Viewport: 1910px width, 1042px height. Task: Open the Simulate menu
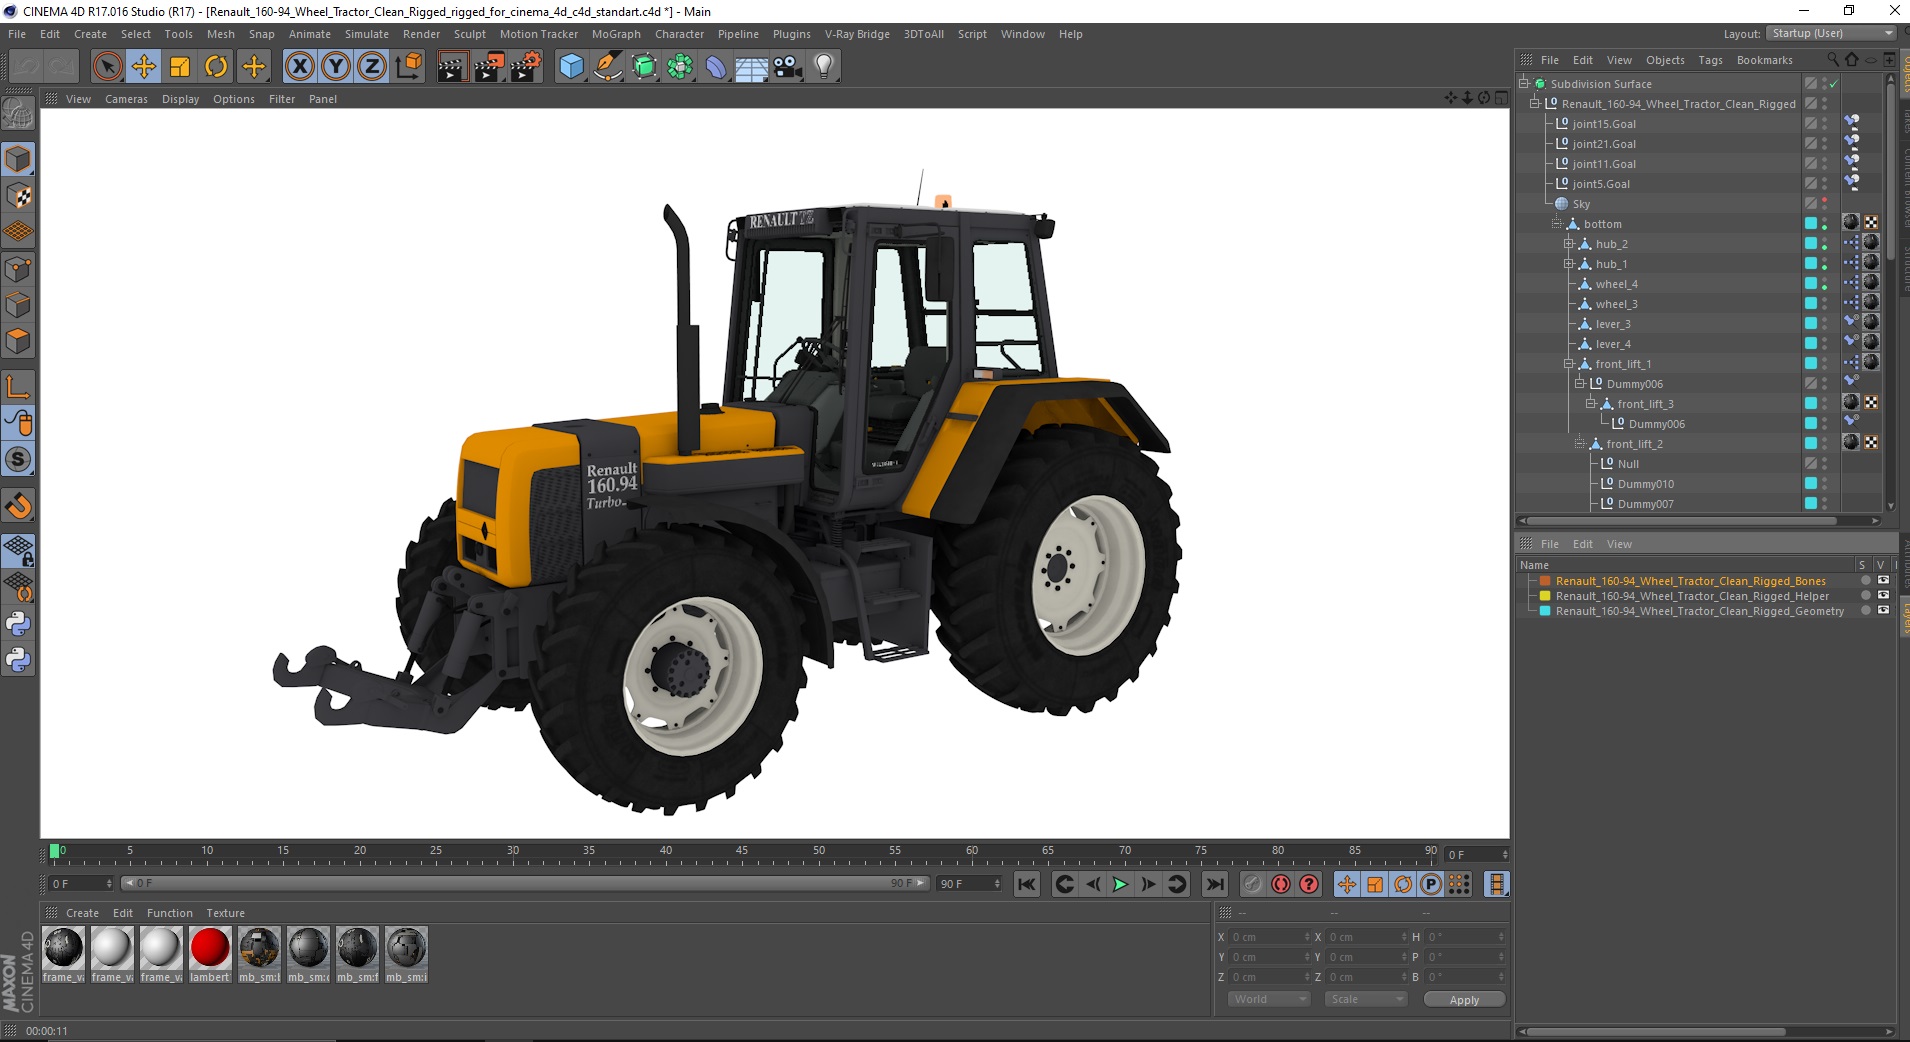point(367,34)
